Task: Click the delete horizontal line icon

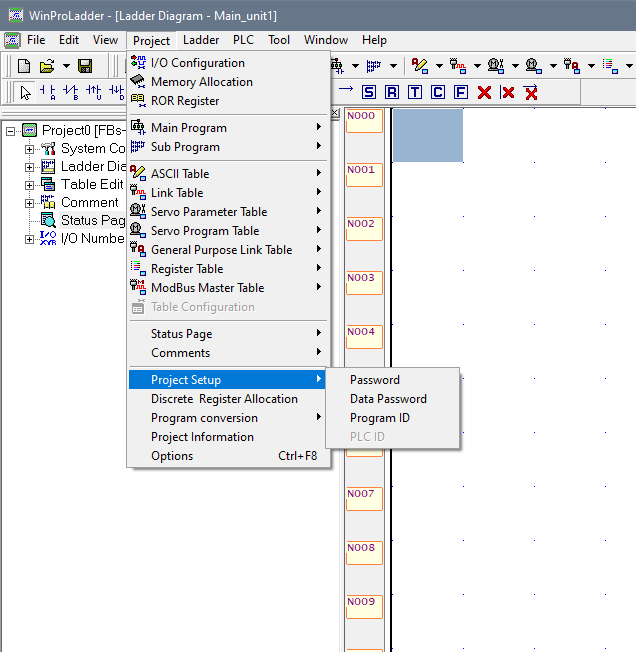Action: 531,92
